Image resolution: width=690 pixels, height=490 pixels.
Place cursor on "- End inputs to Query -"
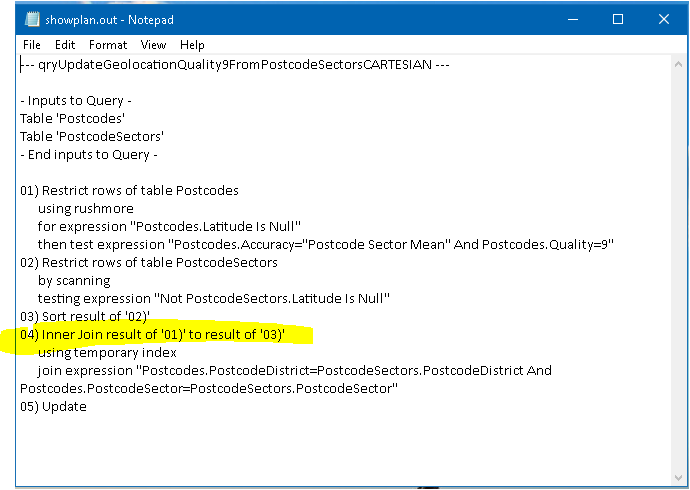89,154
